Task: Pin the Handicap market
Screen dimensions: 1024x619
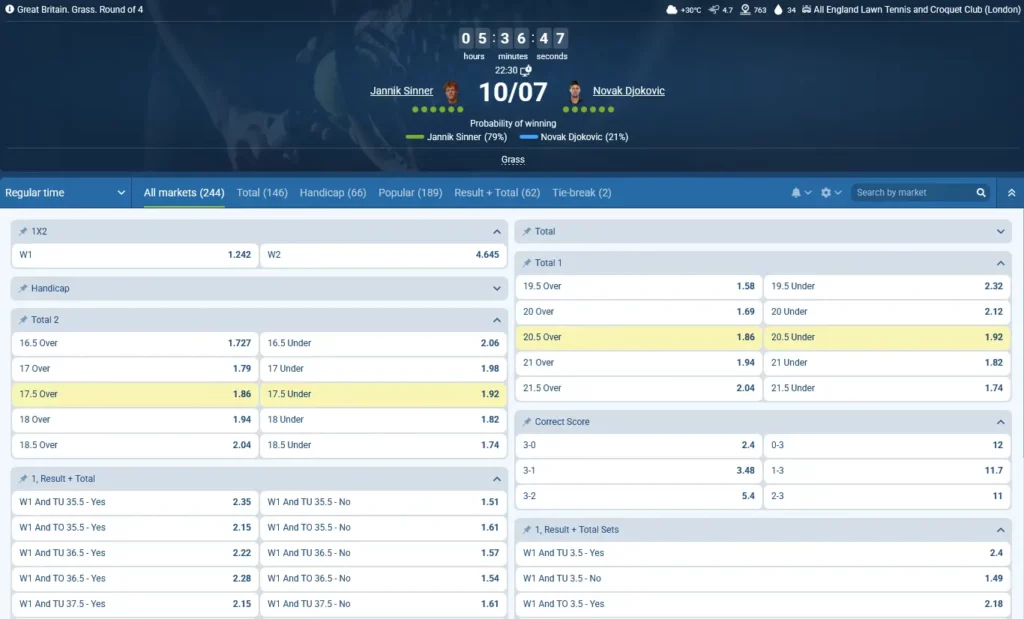Action: pos(23,288)
